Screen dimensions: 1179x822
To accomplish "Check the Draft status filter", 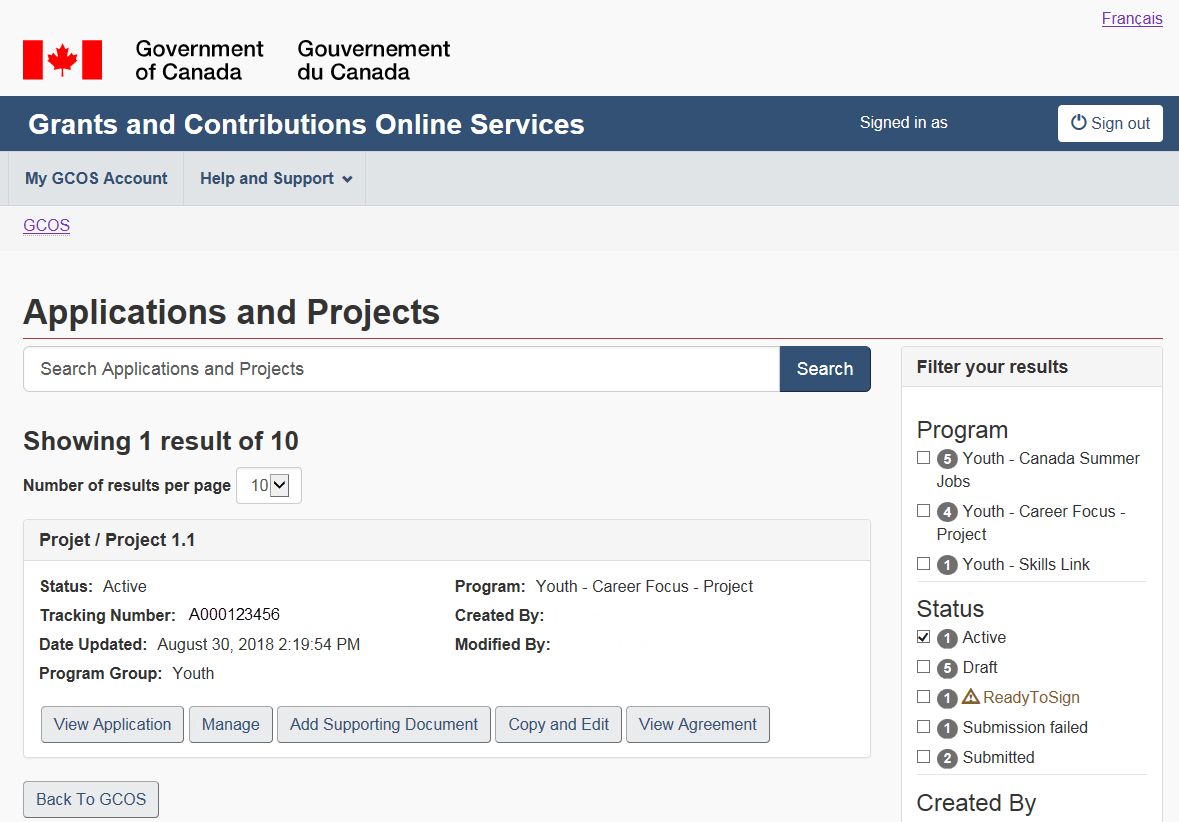I will coord(923,667).
